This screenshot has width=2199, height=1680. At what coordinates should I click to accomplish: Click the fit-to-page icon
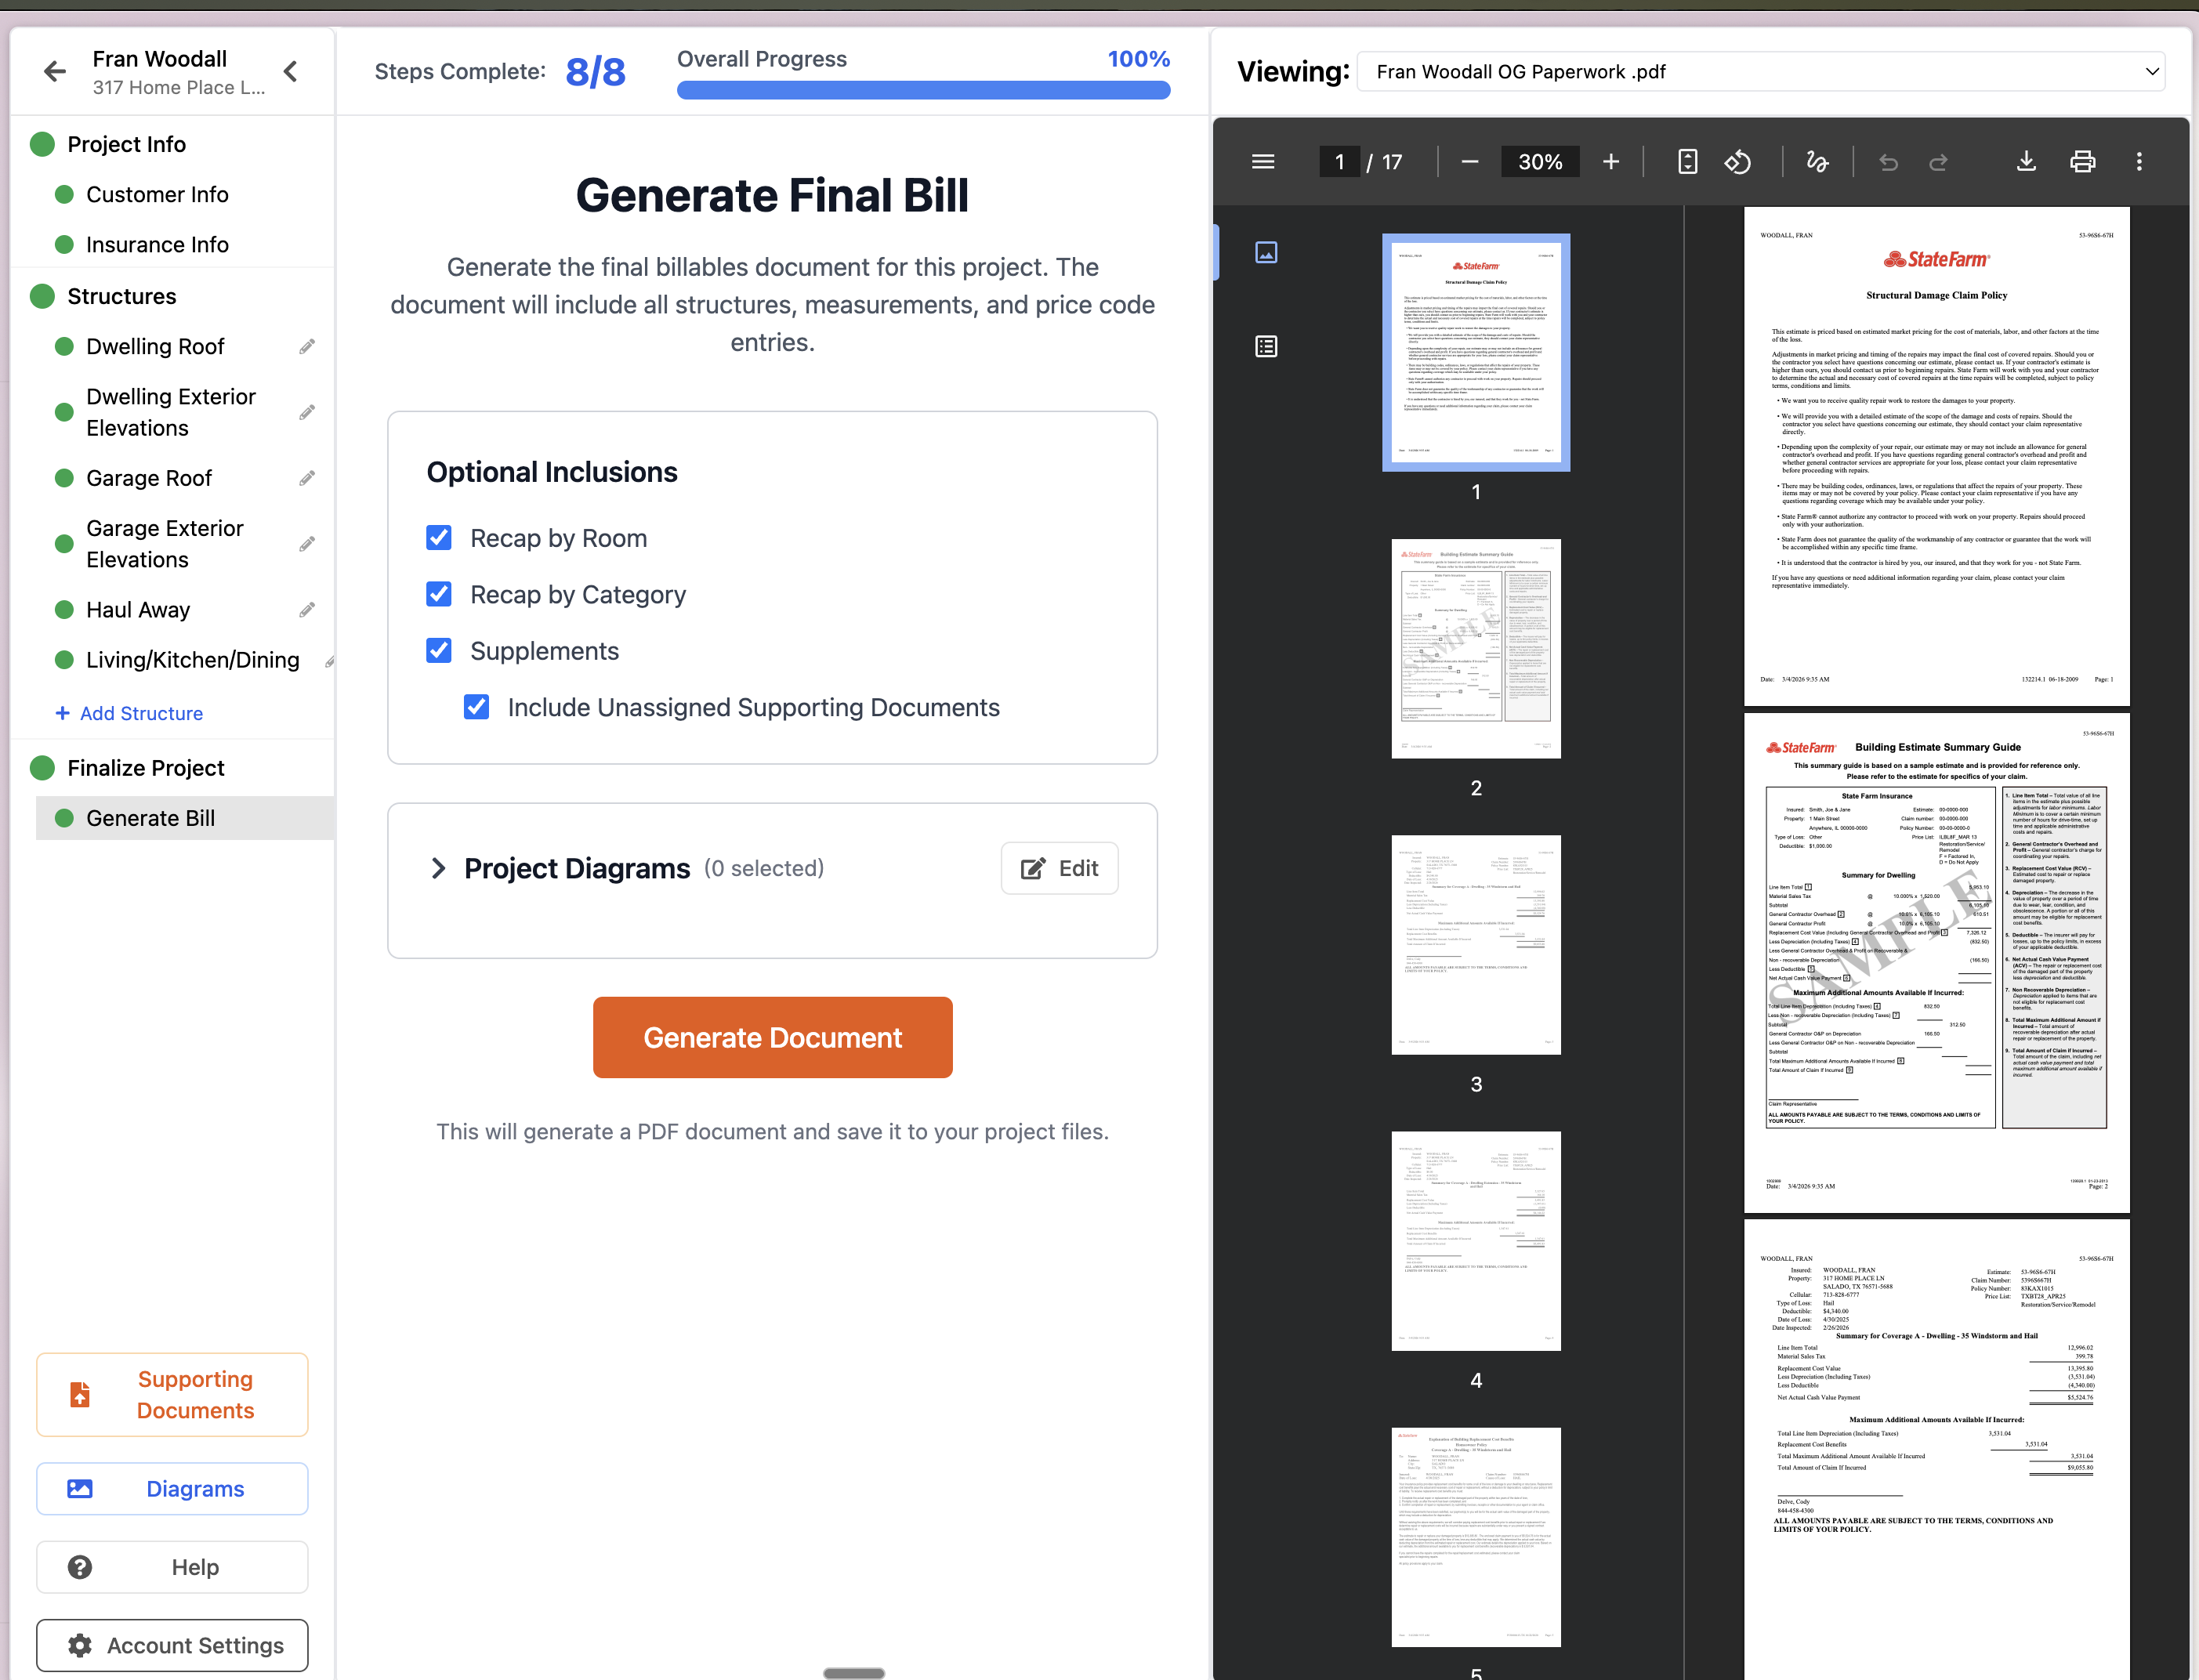[x=1687, y=162]
